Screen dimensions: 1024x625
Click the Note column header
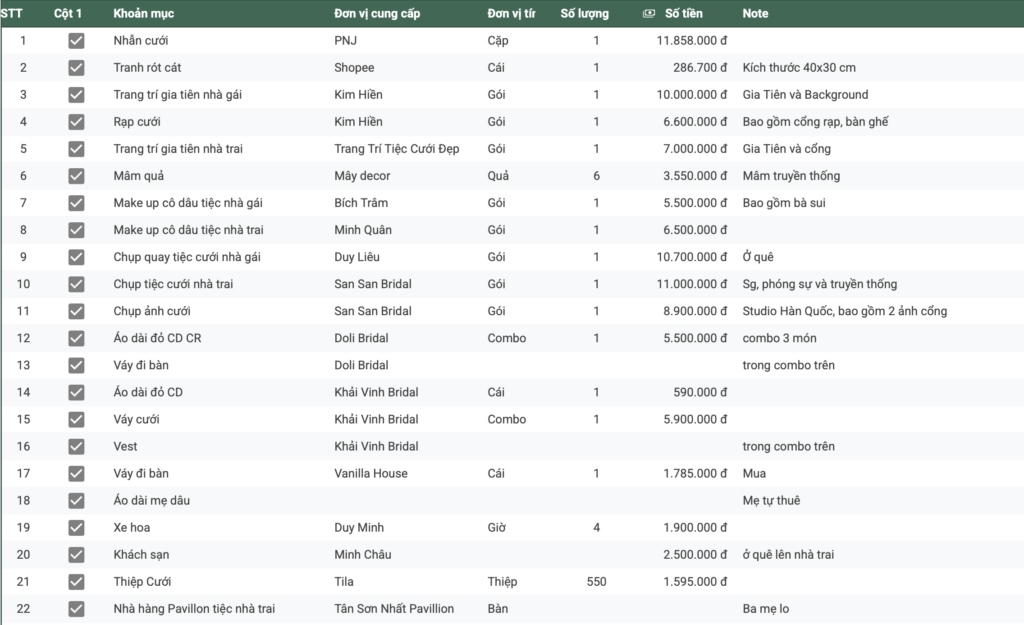(755, 13)
